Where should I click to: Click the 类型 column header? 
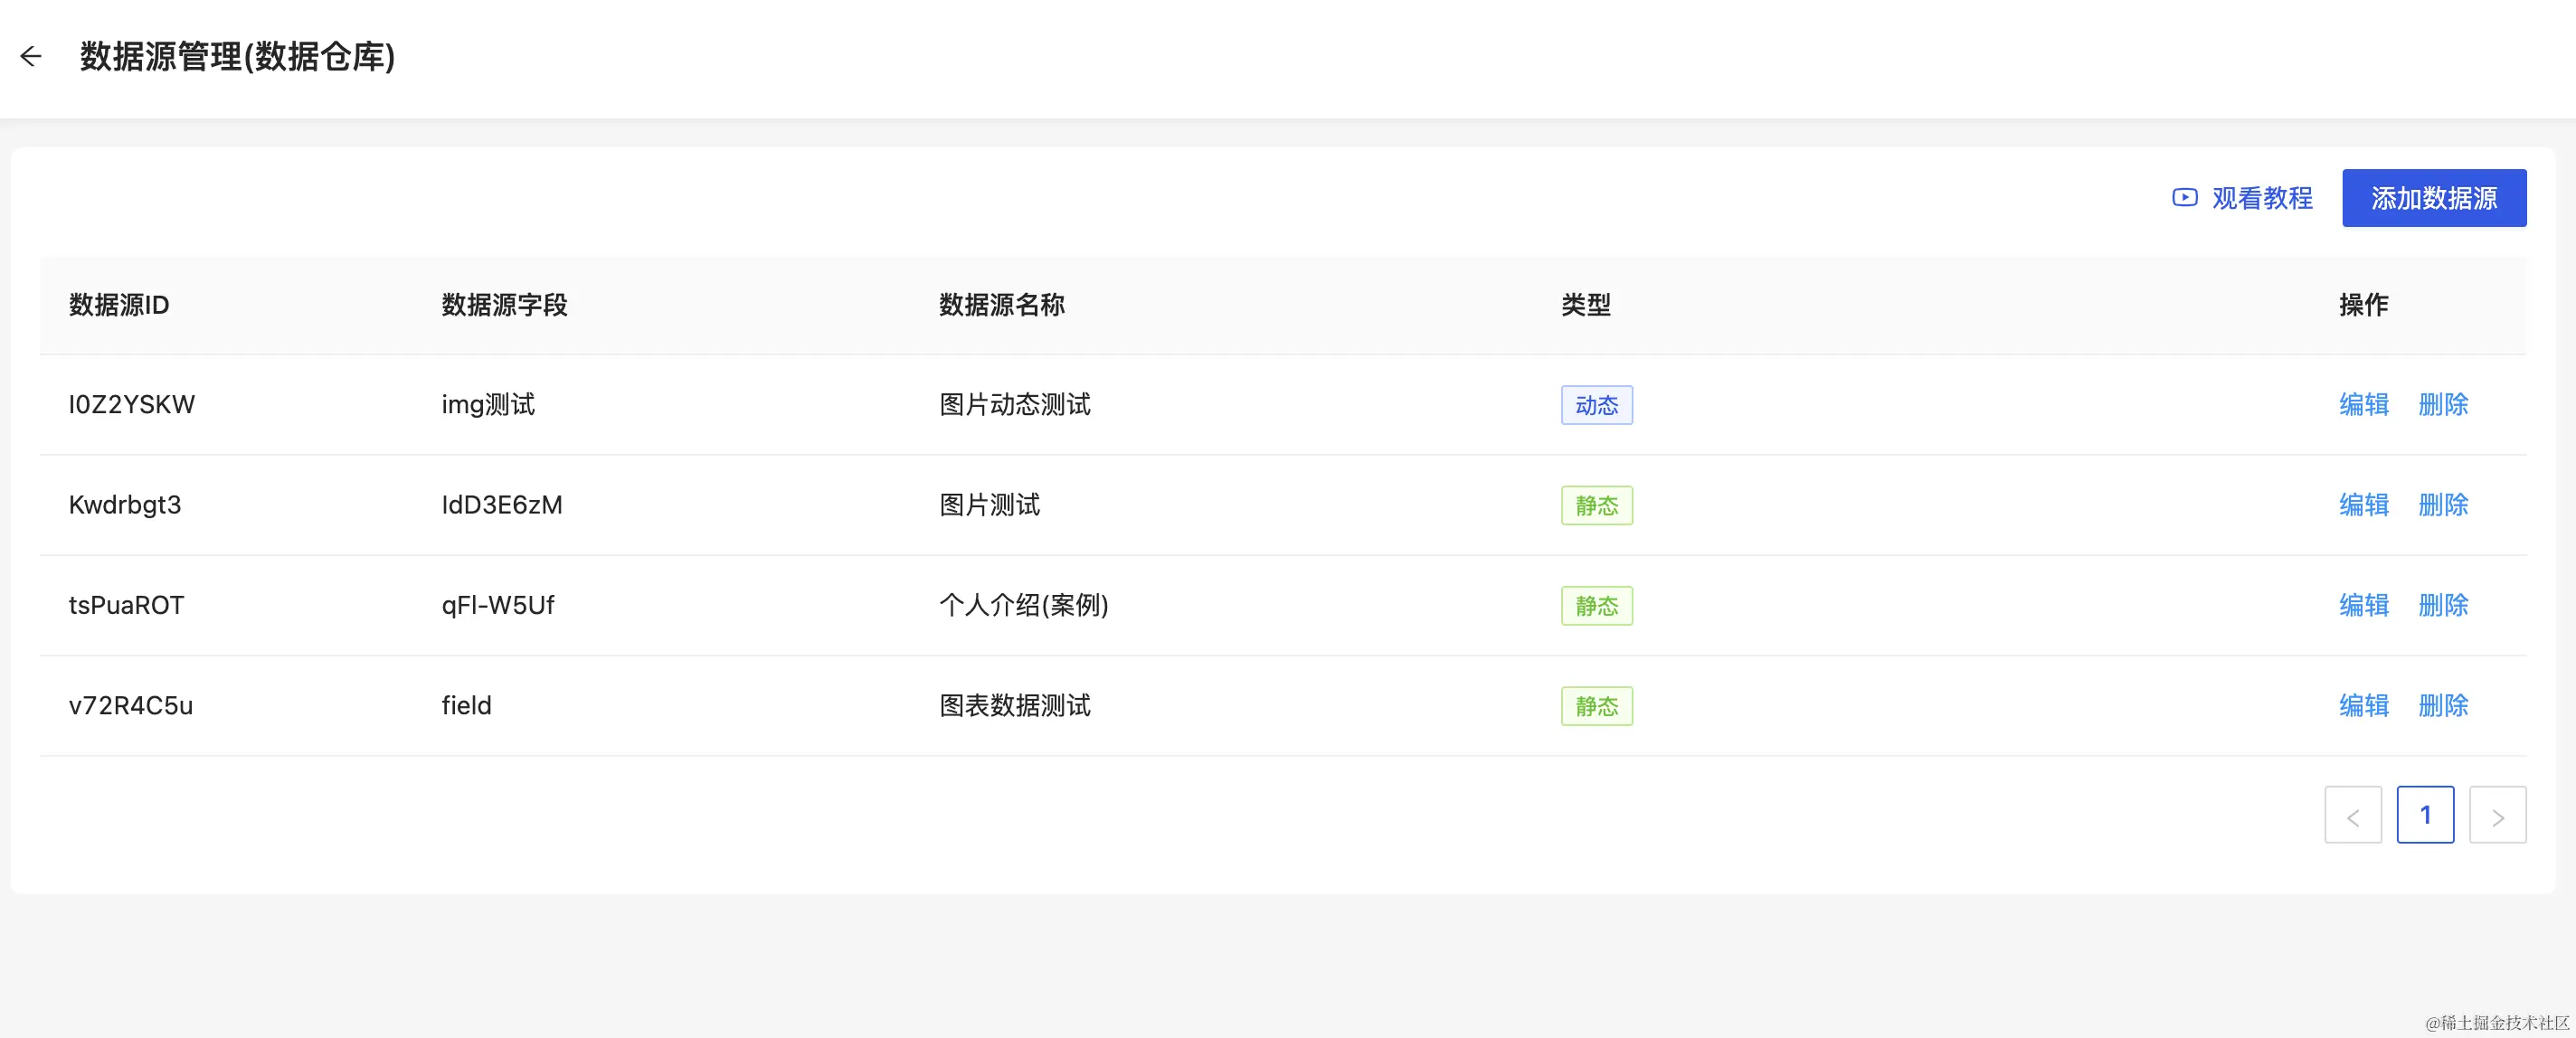[1586, 305]
